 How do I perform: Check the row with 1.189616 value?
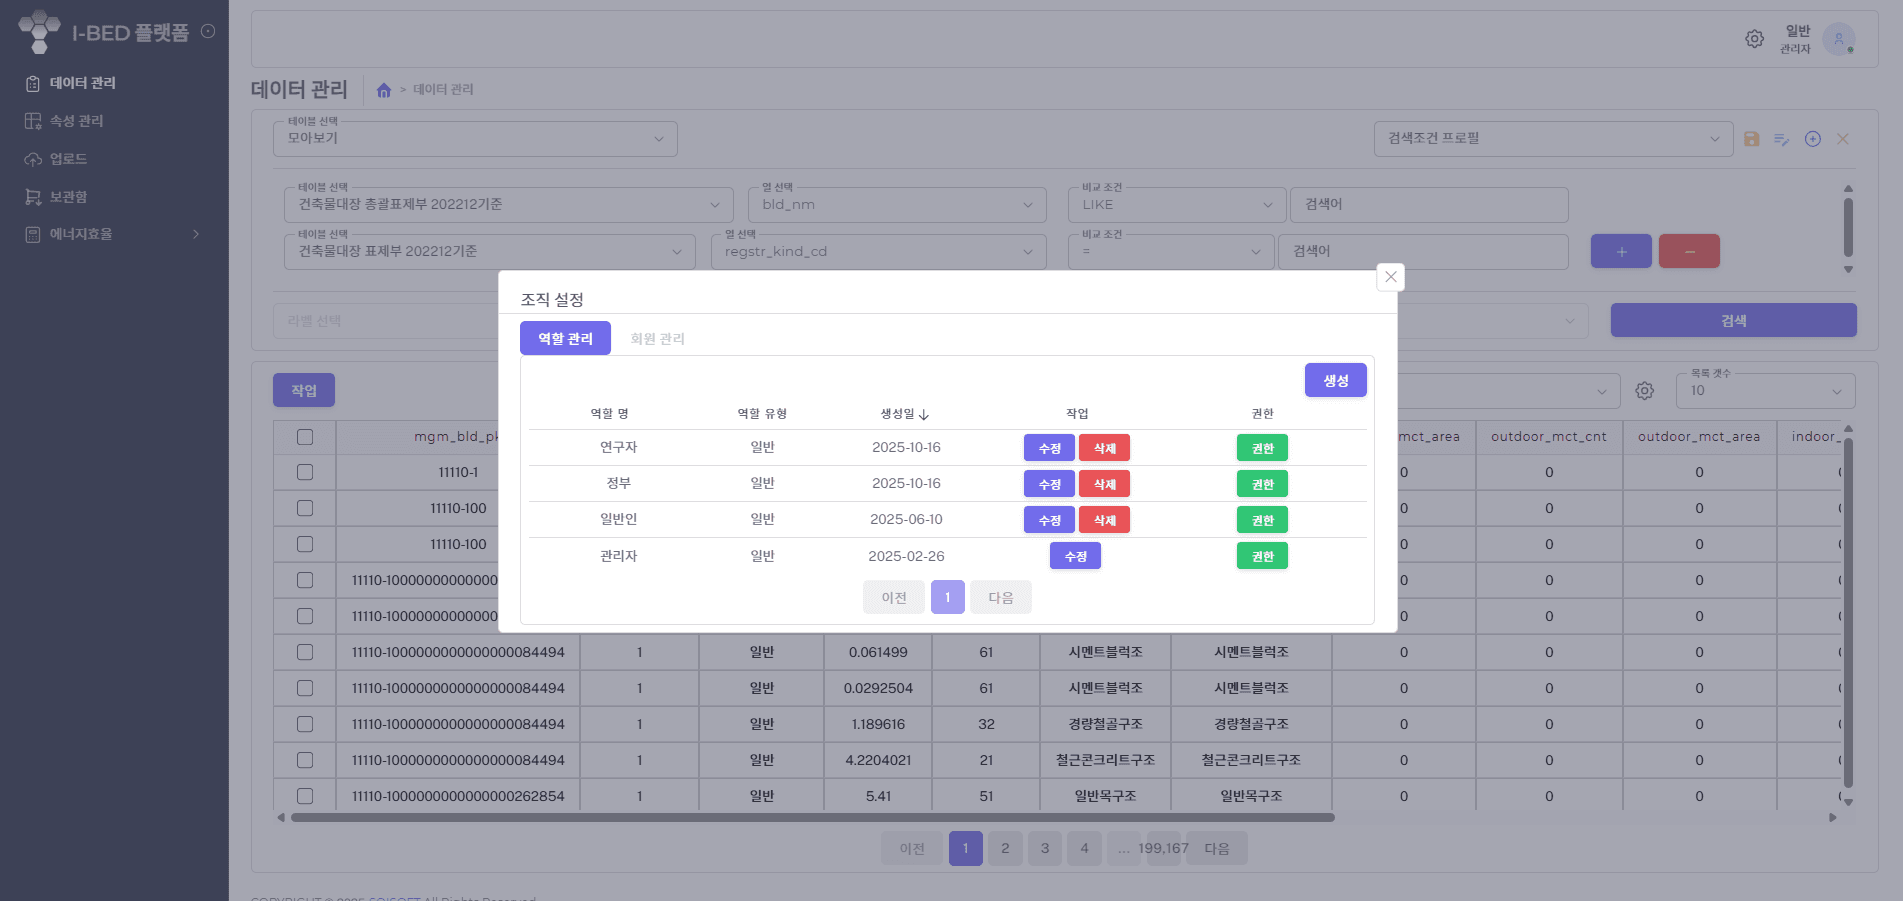(305, 724)
